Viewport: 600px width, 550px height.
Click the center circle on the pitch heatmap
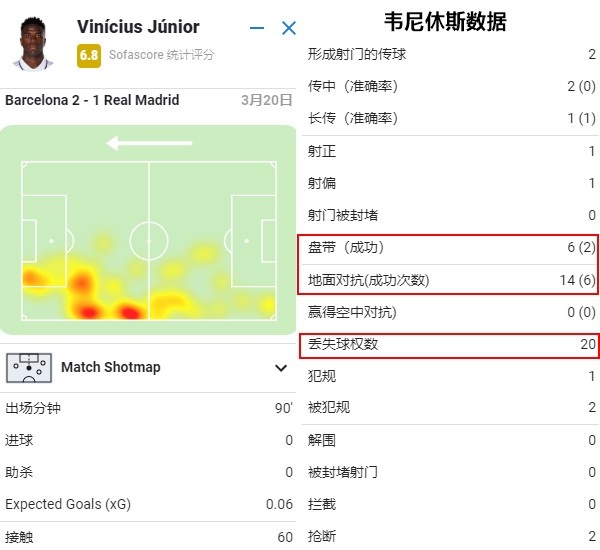[149, 241]
